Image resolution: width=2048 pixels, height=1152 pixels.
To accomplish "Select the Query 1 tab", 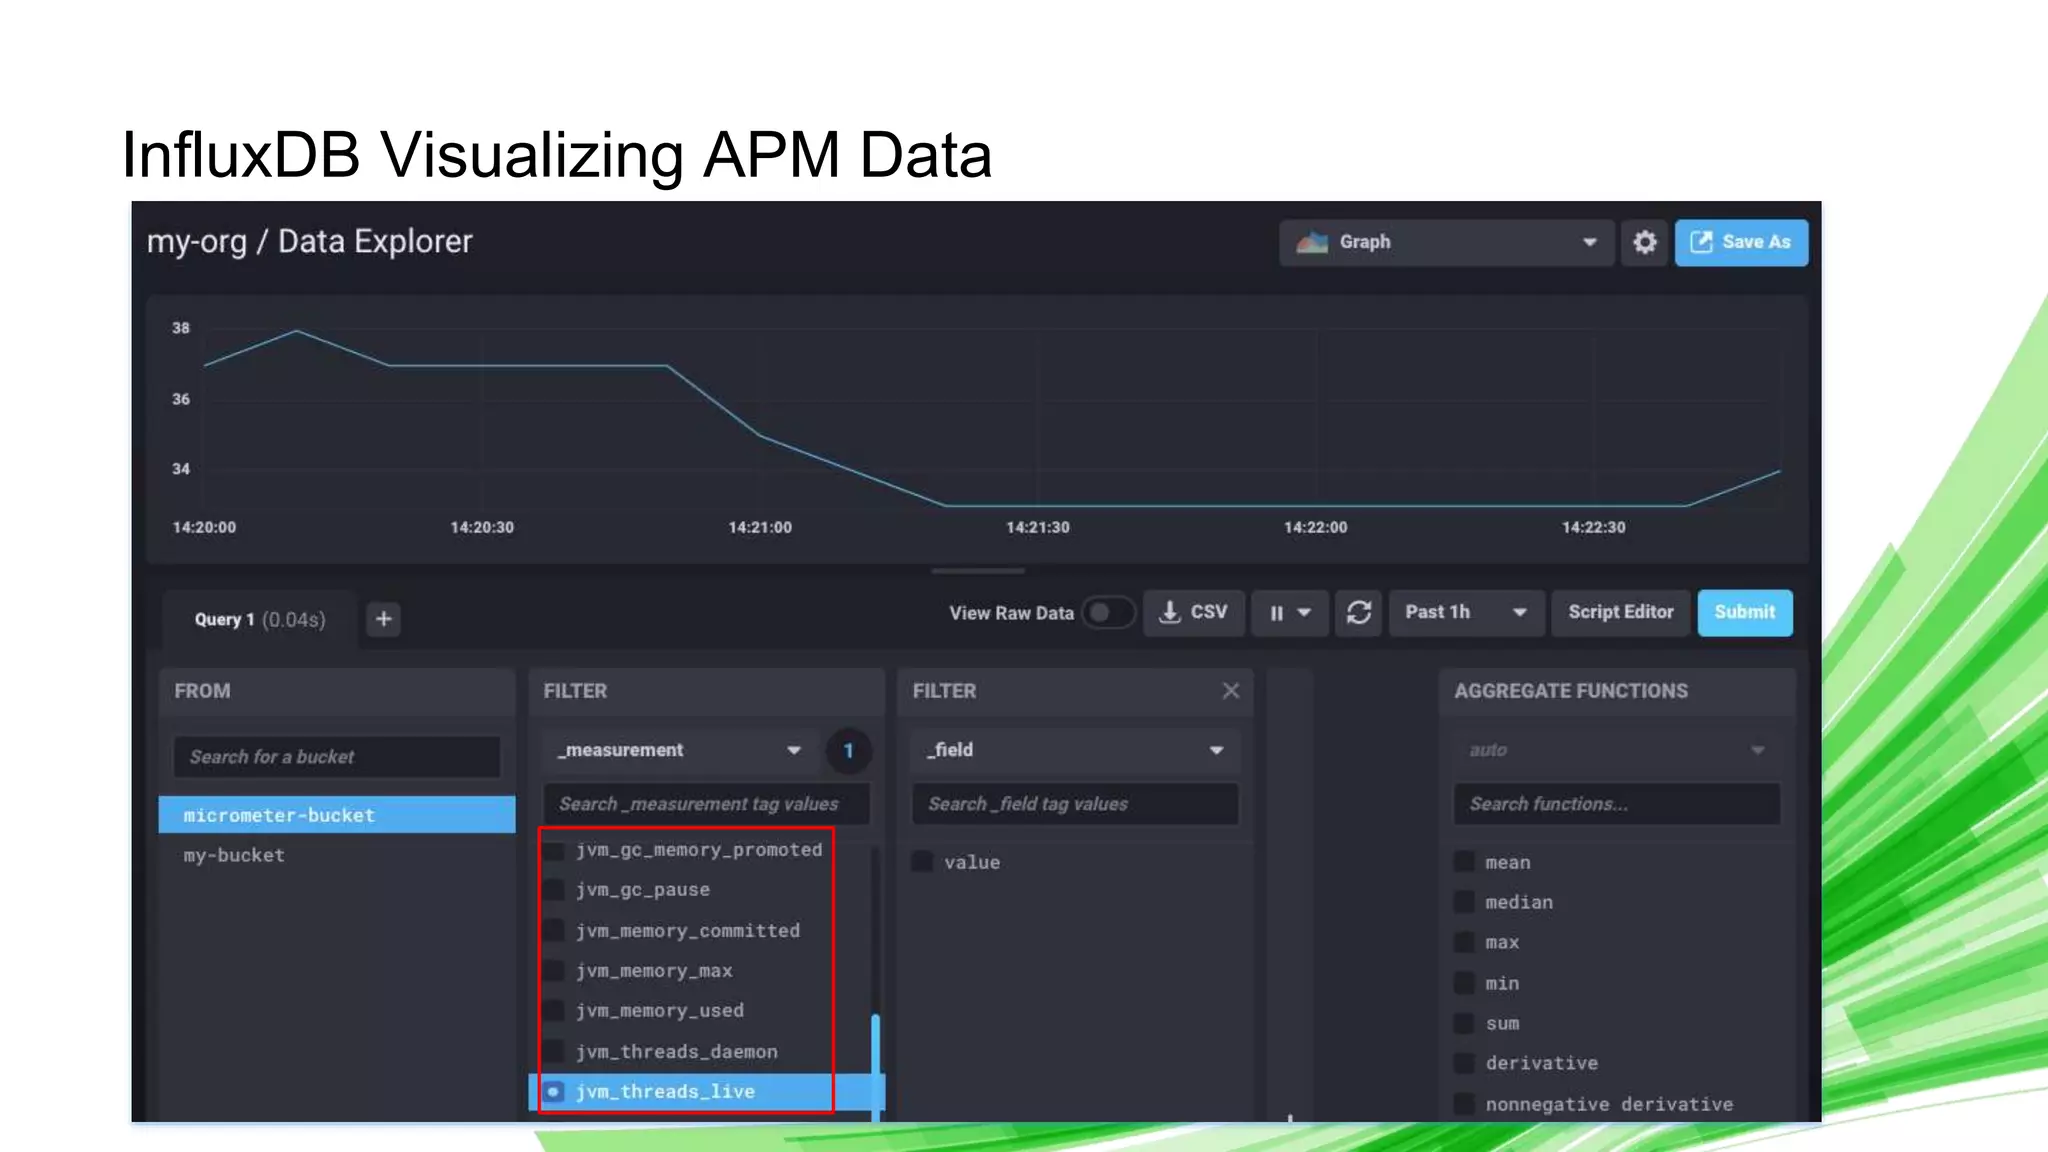I will coord(260,619).
